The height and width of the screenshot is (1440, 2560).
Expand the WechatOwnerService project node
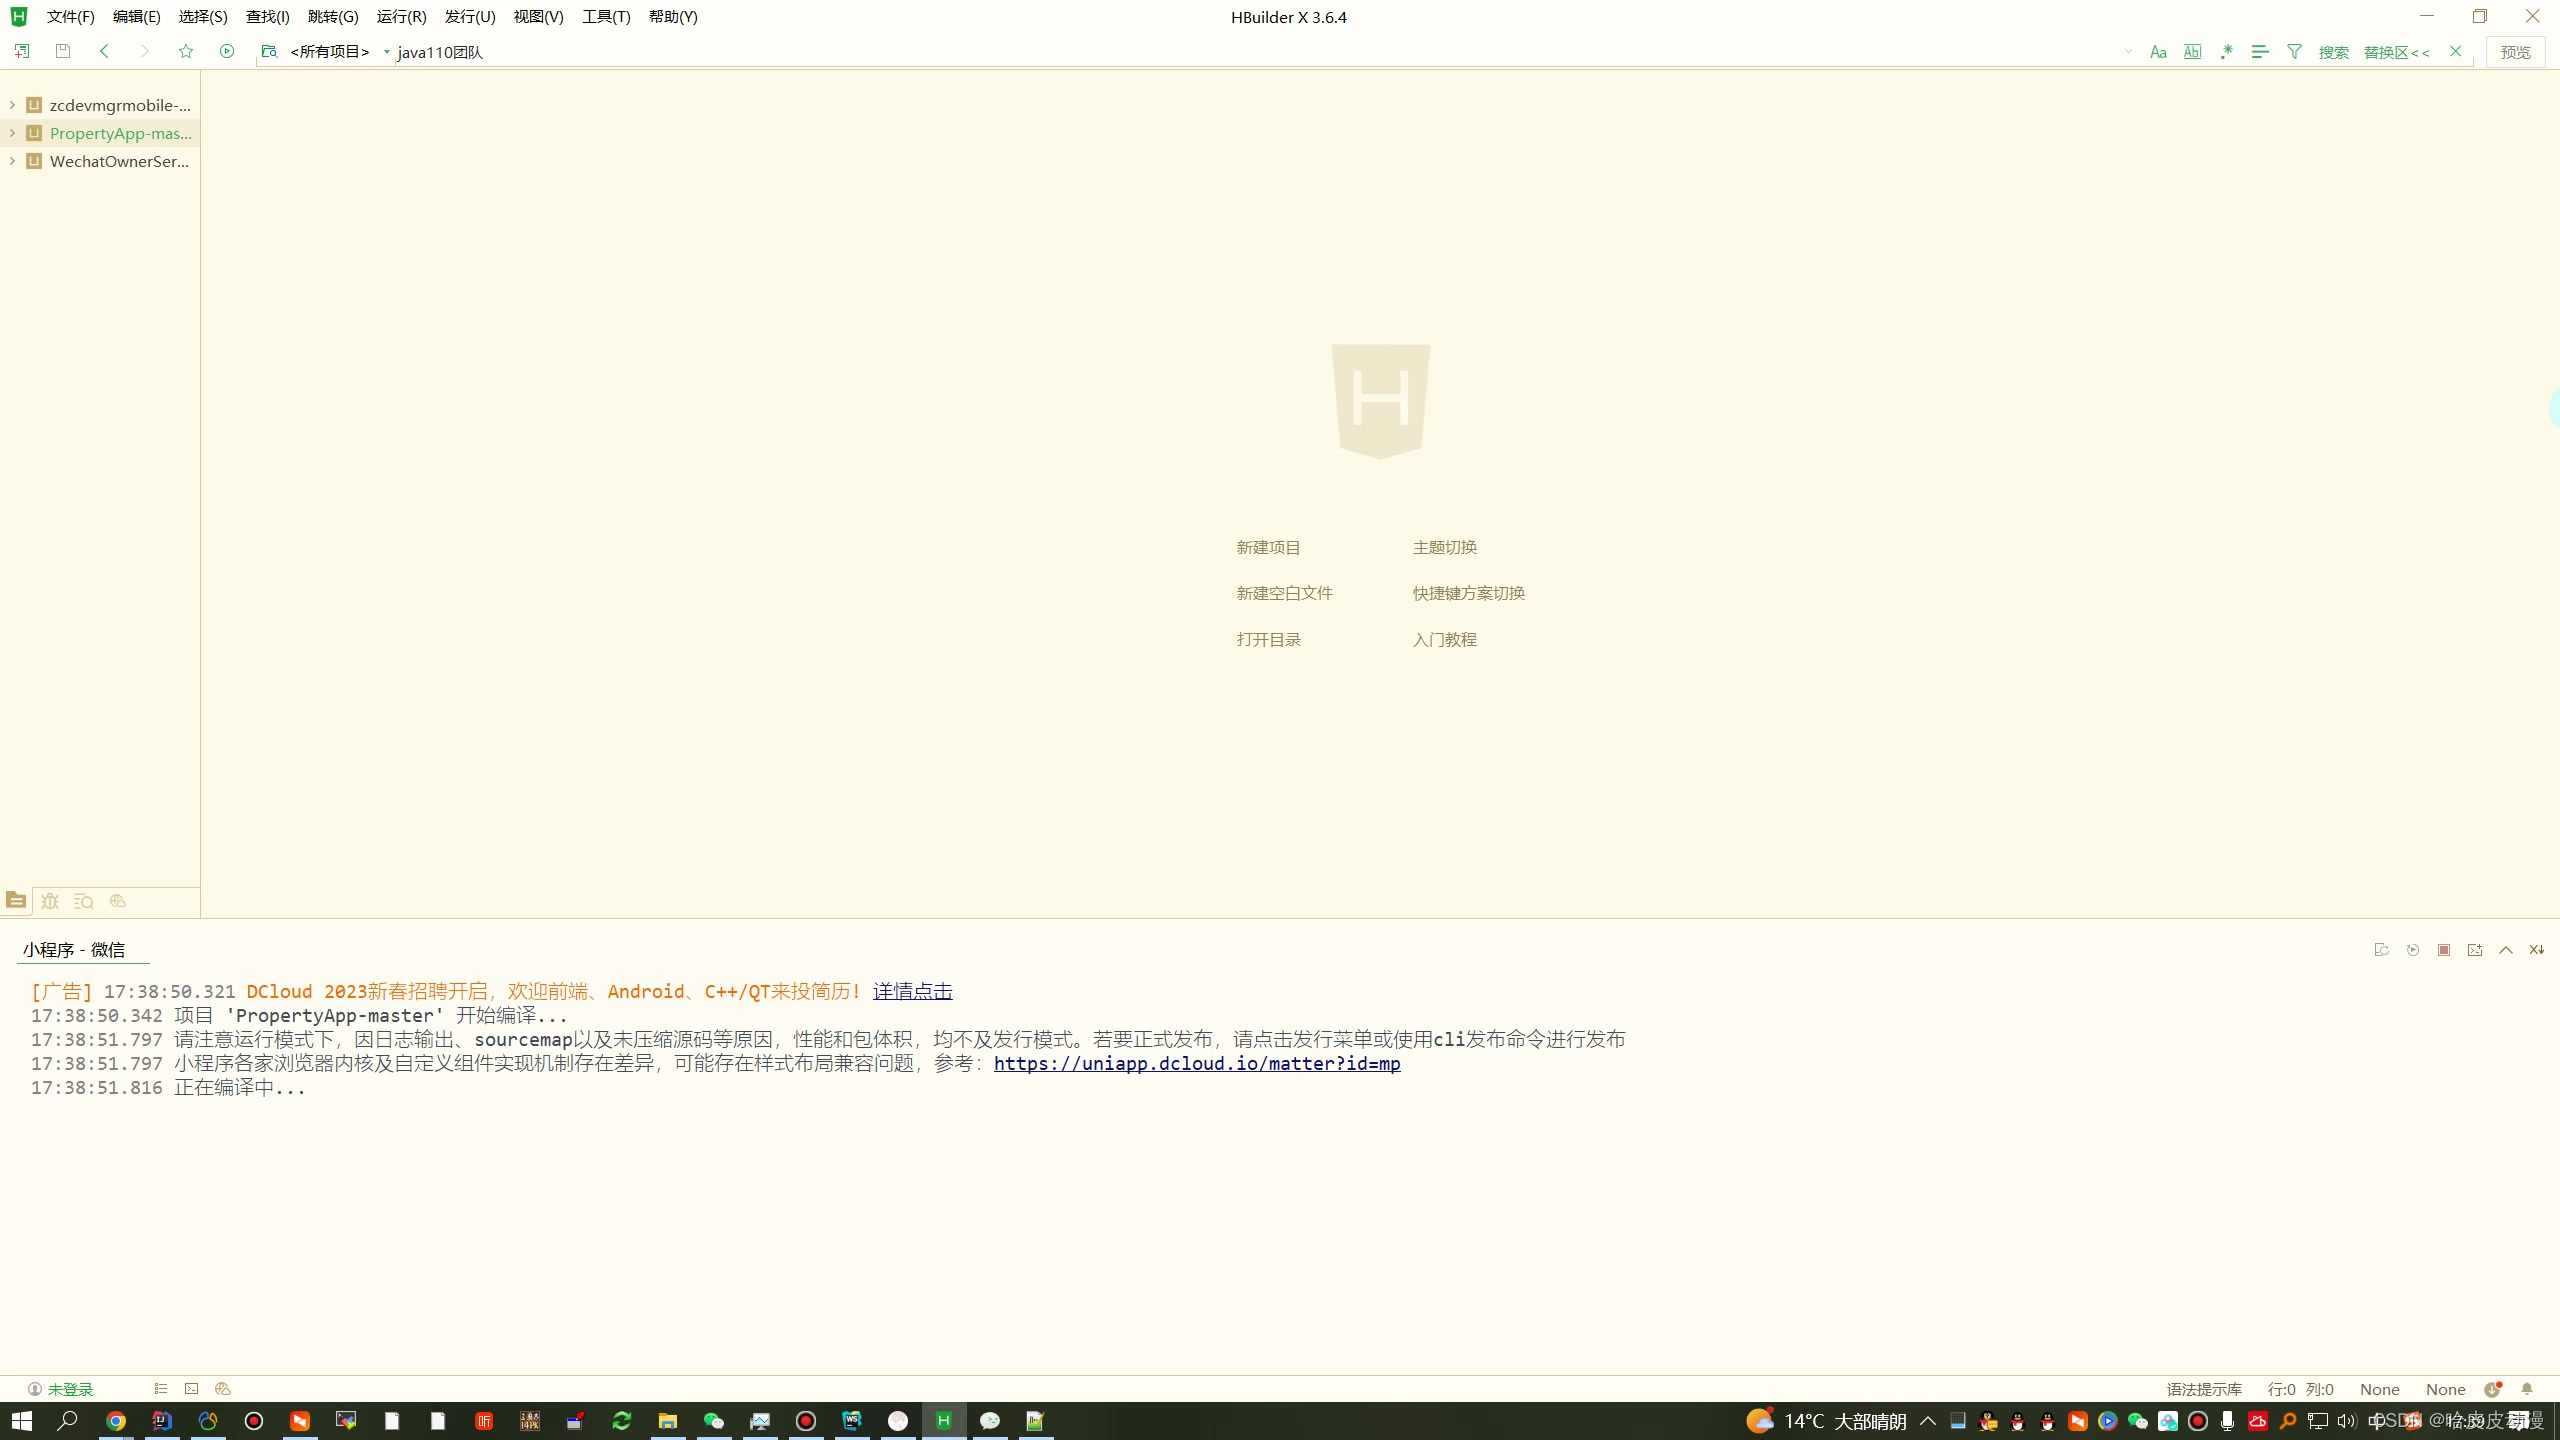[12, 161]
